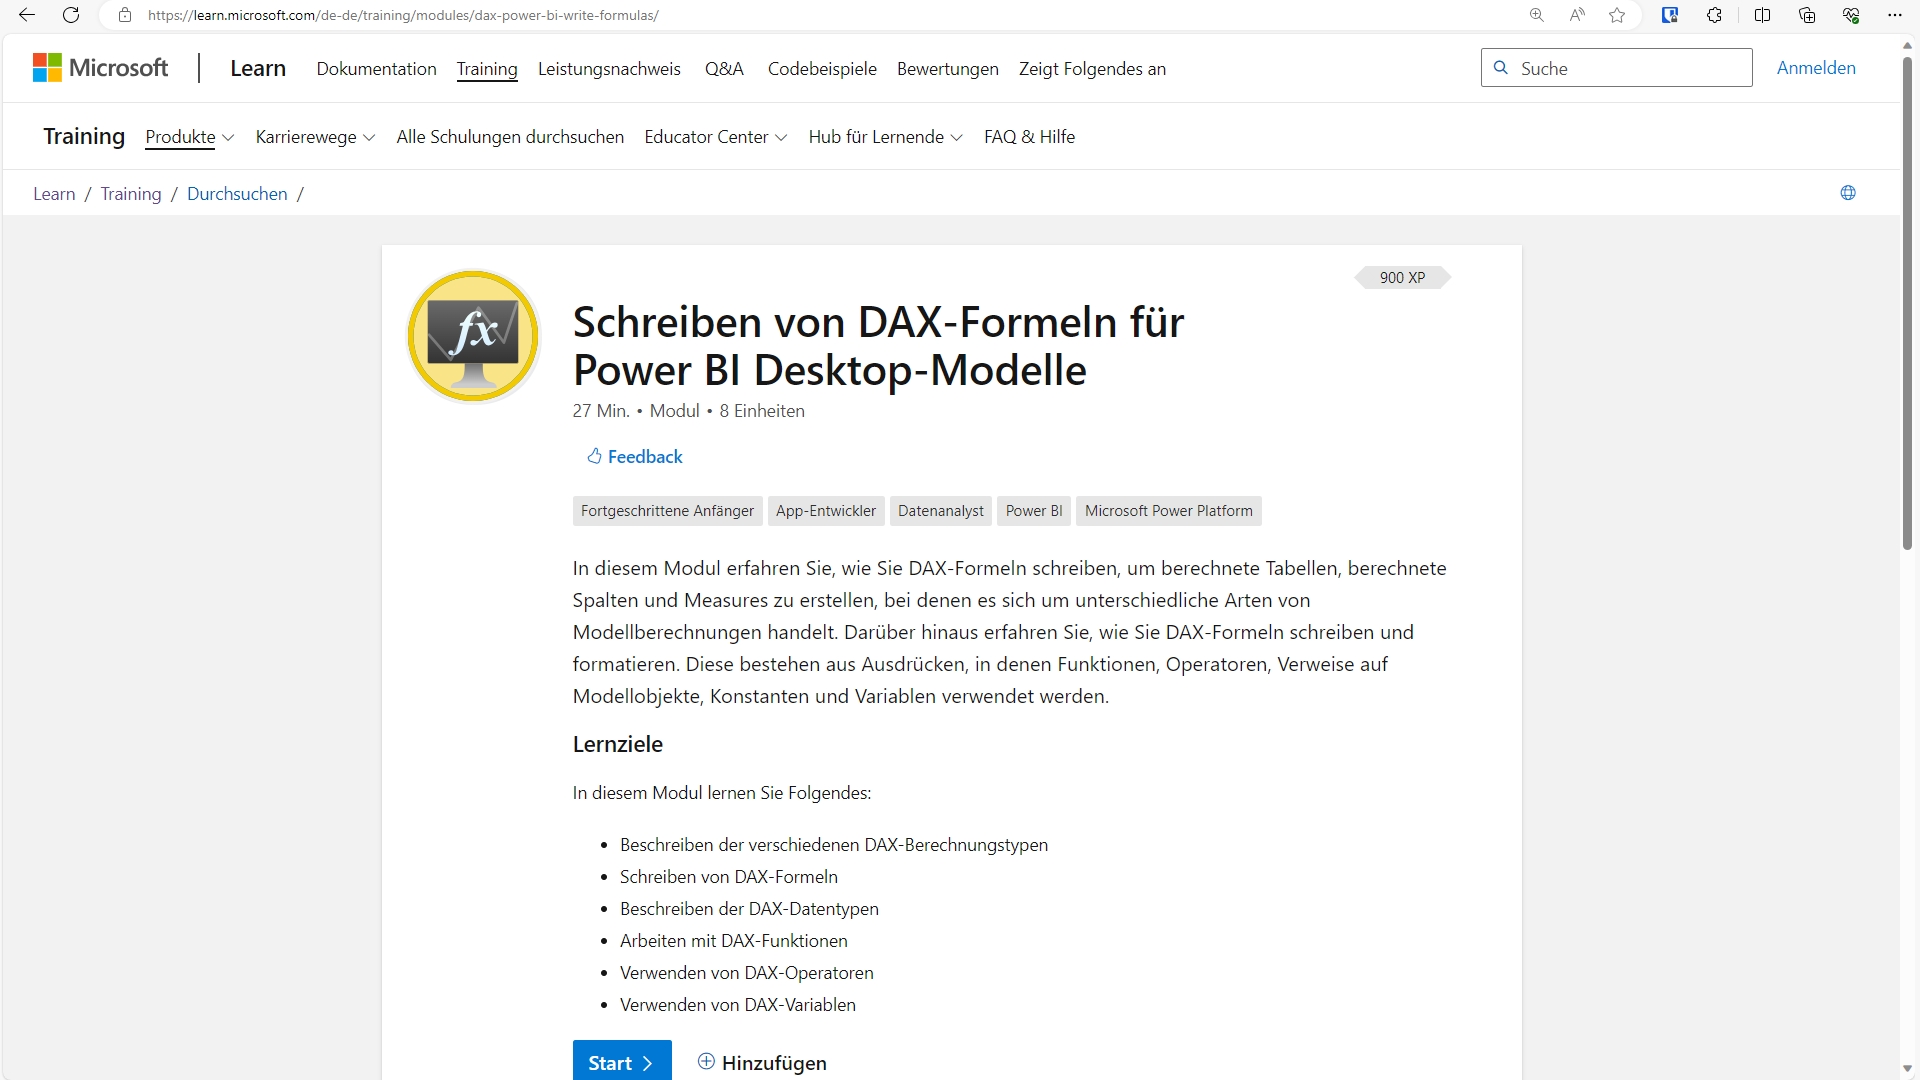1920x1080 pixels.
Task: Click Hinzufügen to add module
Action: pos(762,1063)
